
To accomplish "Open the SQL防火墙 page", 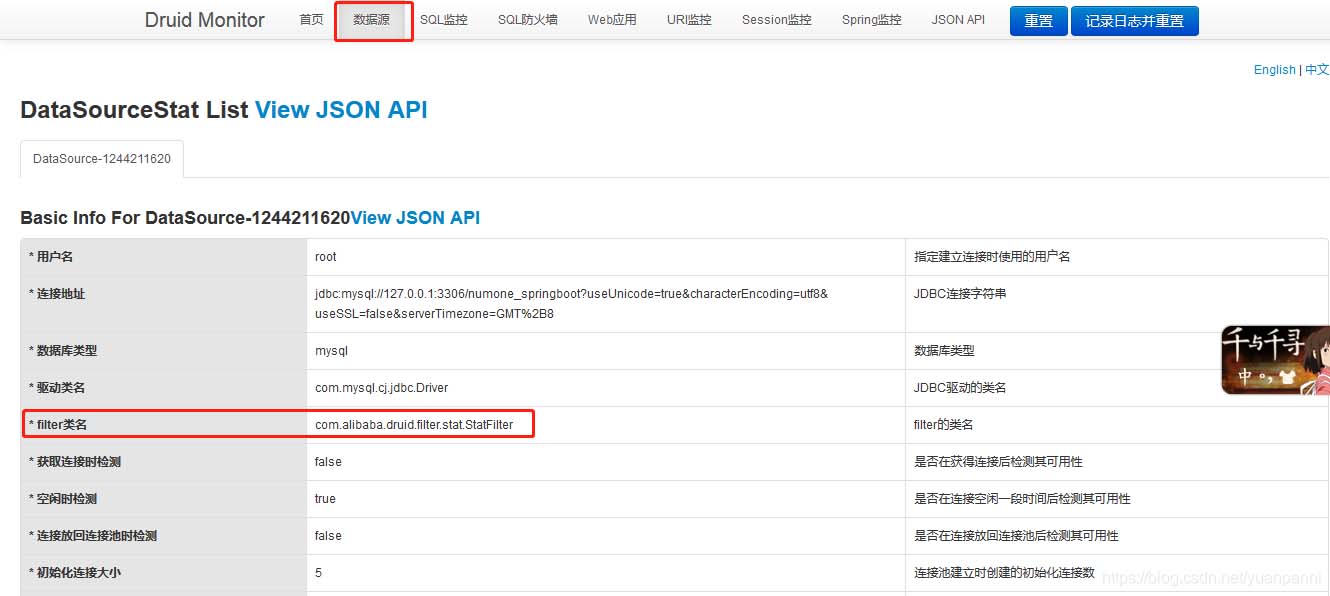I will (527, 19).
